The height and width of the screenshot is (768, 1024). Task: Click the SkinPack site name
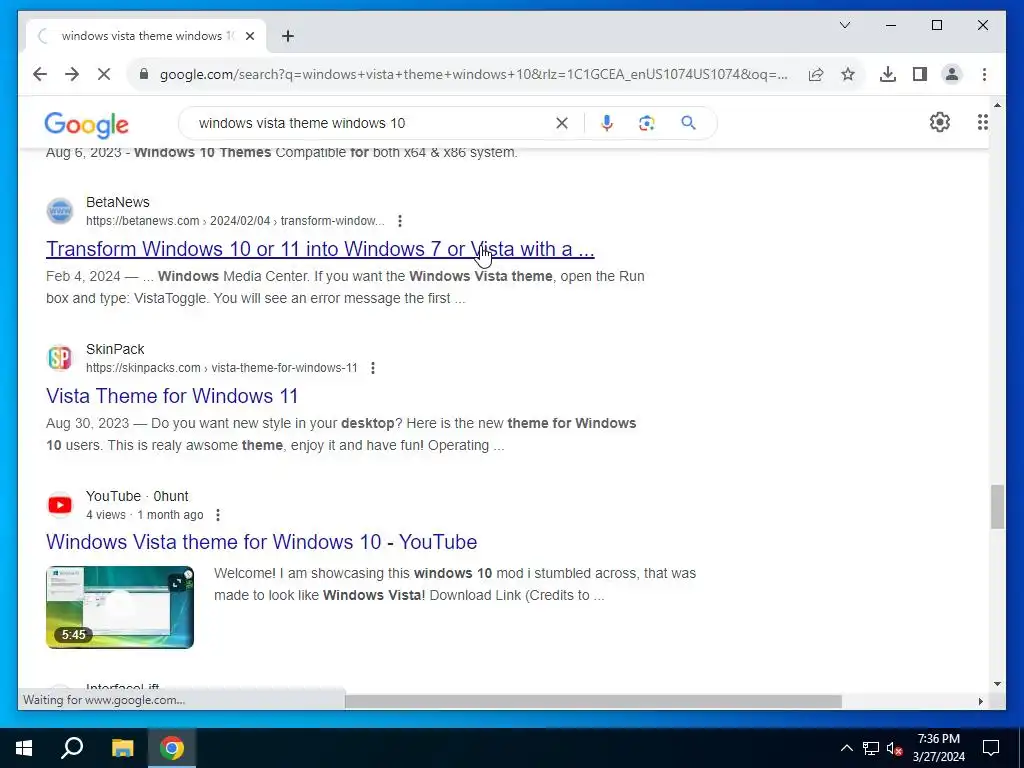click(115, 349)
